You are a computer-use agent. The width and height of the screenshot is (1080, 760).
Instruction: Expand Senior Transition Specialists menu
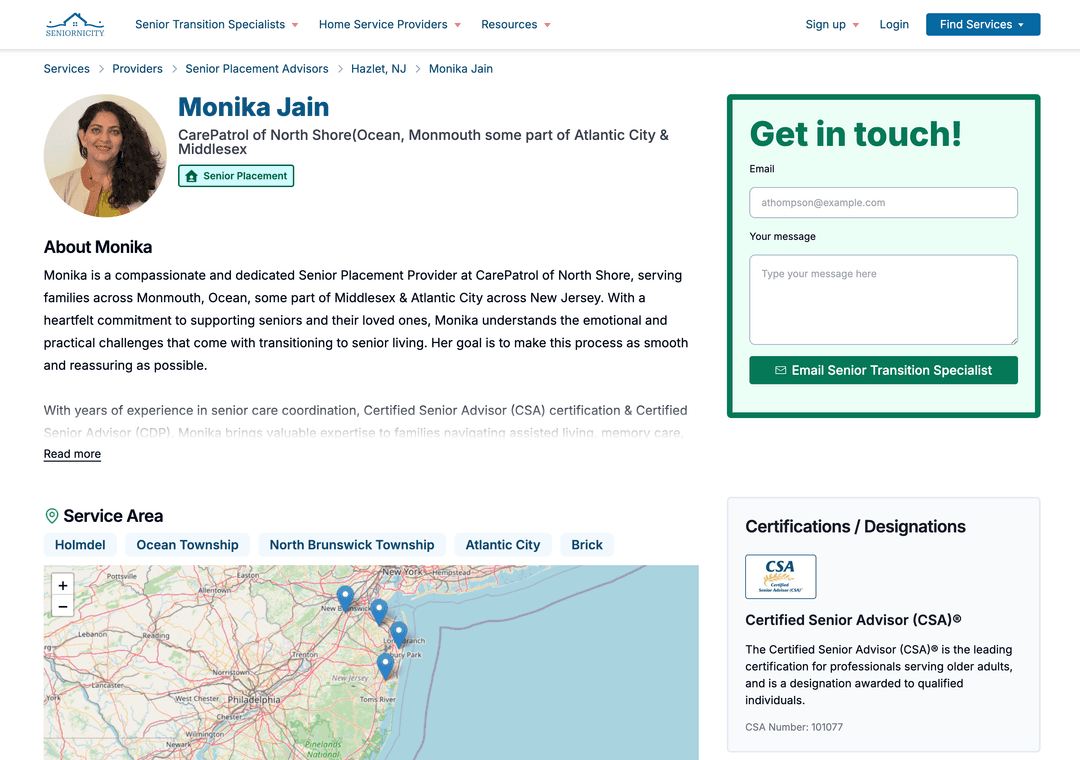216,24
